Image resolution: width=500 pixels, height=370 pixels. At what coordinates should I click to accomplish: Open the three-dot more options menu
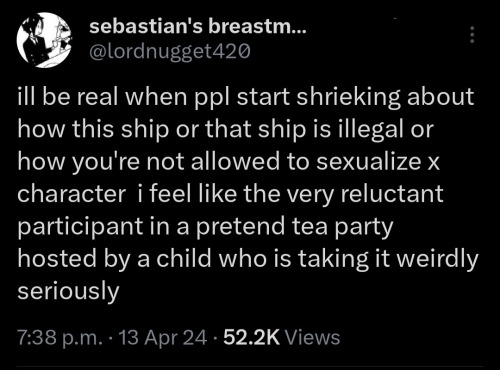click(472, 34)
